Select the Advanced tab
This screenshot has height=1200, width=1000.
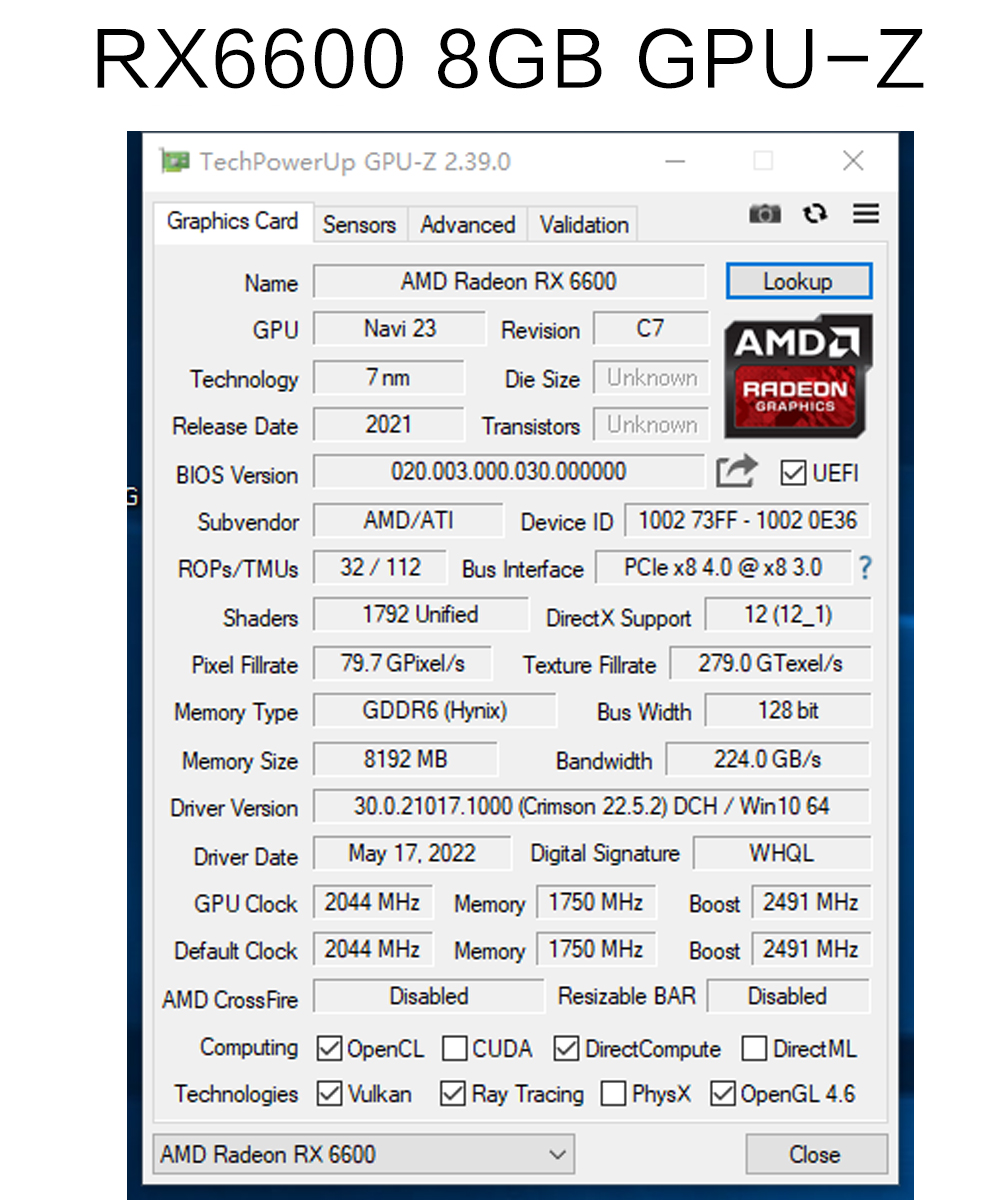(x=467, y=224)
